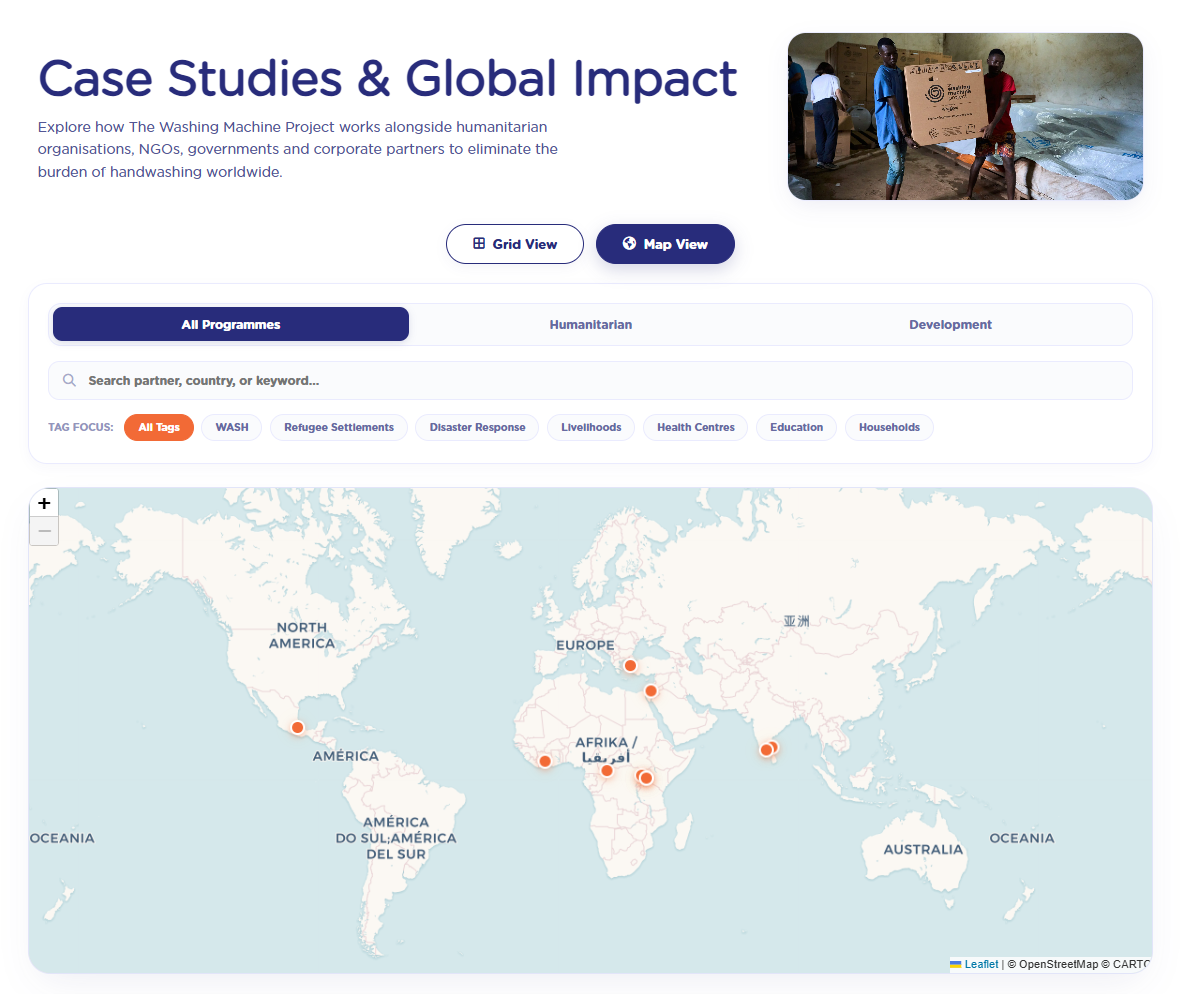The width and height of the screenshot is (1180, 994).
Task: Open the marker near Greece/Turkey
Action: click(x=631, y=666)
